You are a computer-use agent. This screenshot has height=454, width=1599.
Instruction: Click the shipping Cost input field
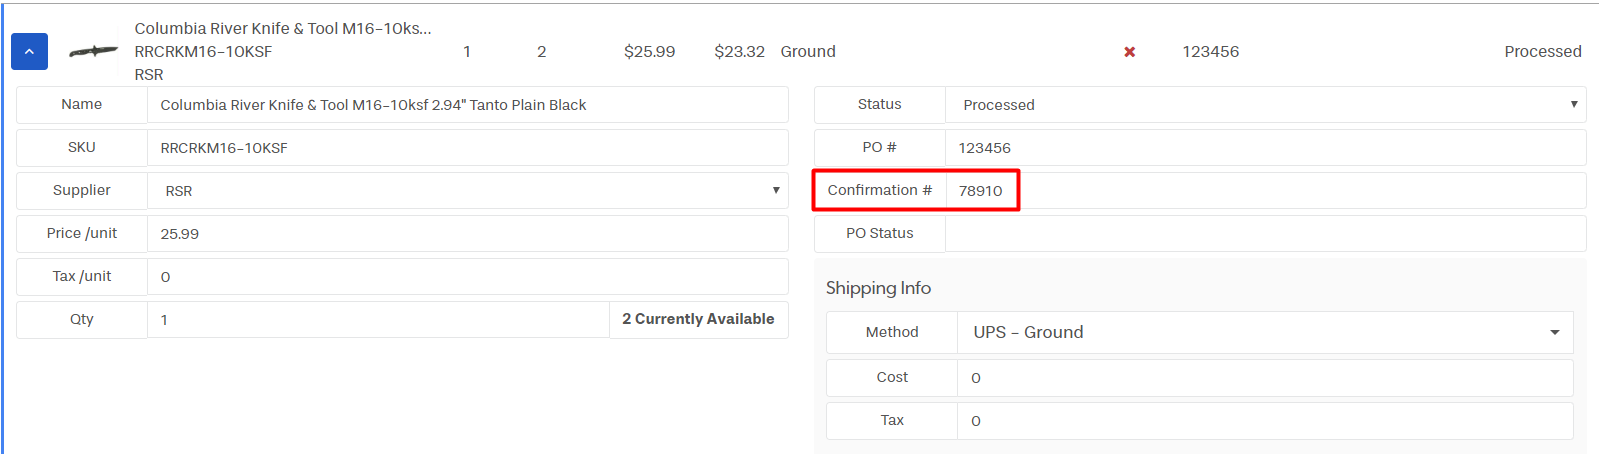pyautogui.click(x=1265, y=378)
